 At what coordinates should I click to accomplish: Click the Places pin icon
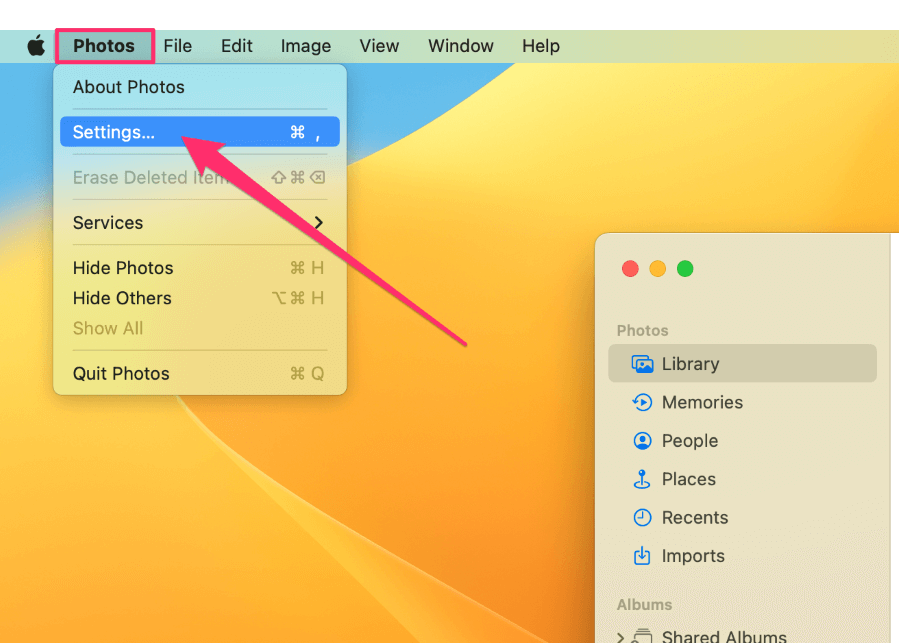[x=642, y=479]
